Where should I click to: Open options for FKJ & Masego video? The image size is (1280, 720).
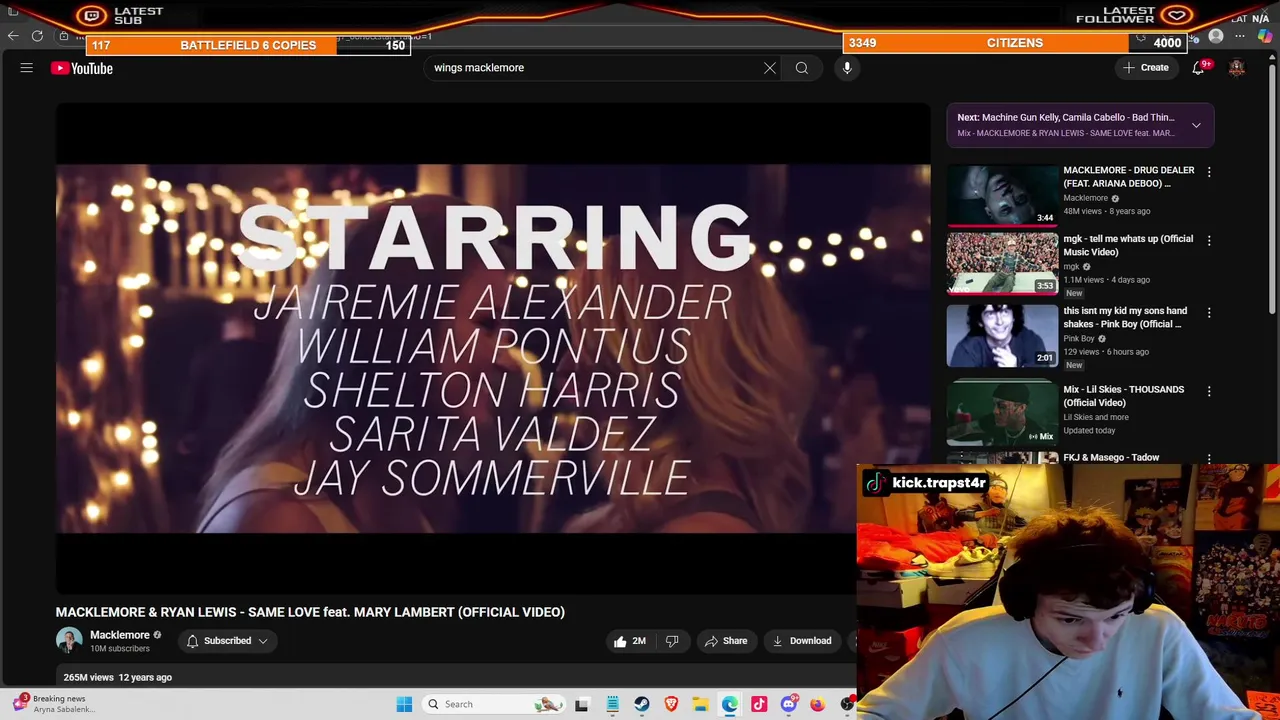point(1209,459)
